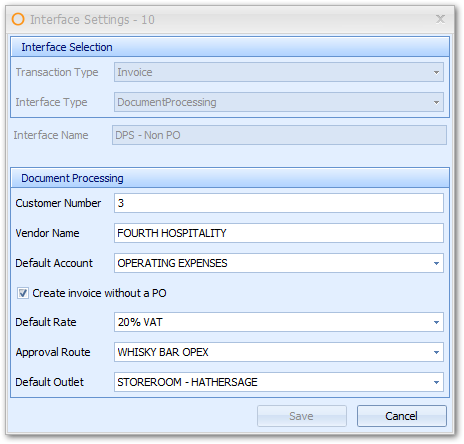Click the Save button
The height and width of the screenshot is (444, 464).
coord(302,416)
